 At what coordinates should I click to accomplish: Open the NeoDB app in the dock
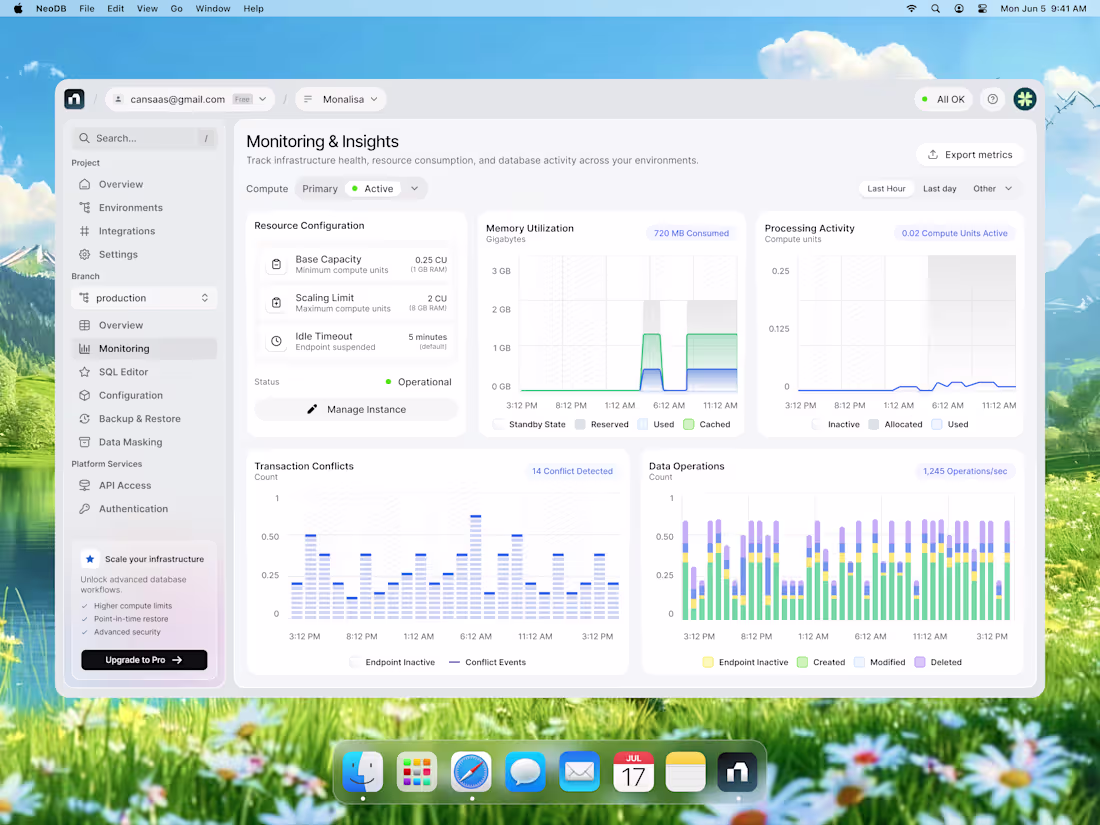pyautogui.click(x=737, y=772)
